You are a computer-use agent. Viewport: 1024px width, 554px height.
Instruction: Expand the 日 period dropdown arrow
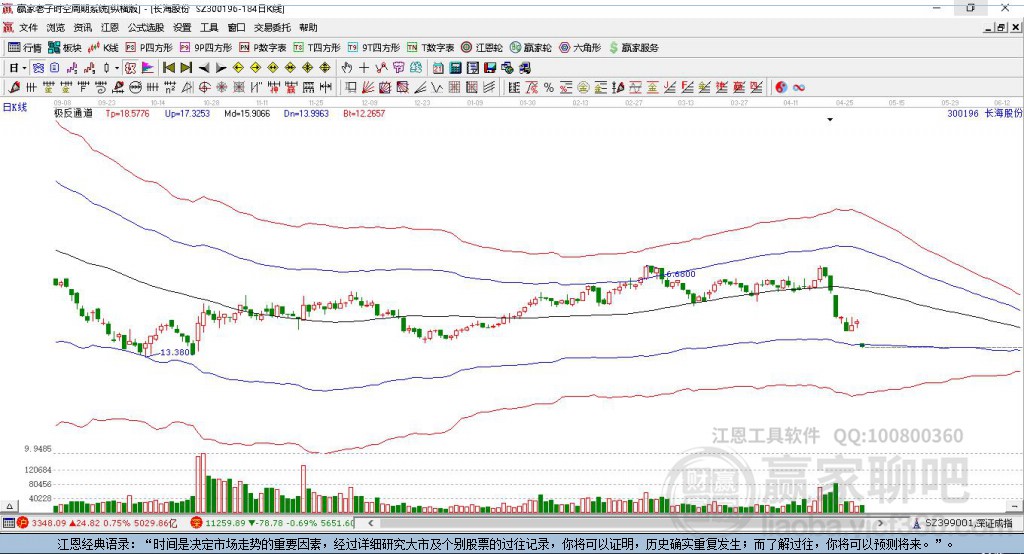tap(24, 68)
